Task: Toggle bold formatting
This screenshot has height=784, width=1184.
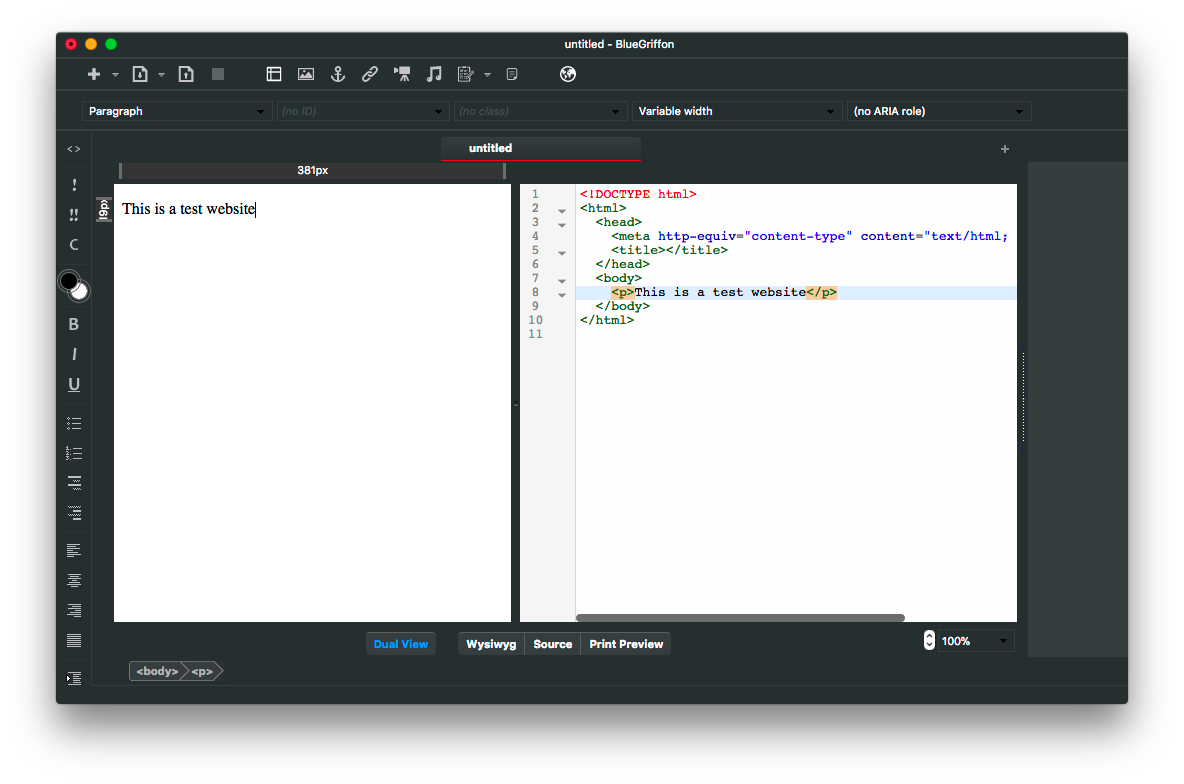Action: pos(74,324)
